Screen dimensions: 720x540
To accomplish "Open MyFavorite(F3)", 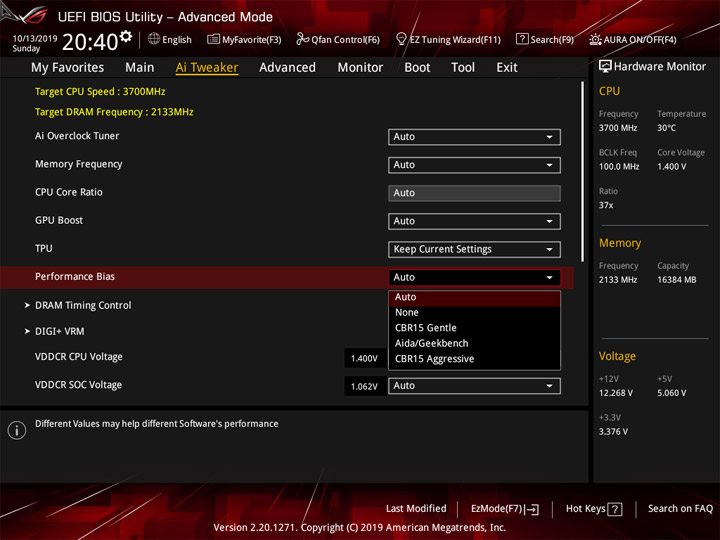I will (244, 39).
